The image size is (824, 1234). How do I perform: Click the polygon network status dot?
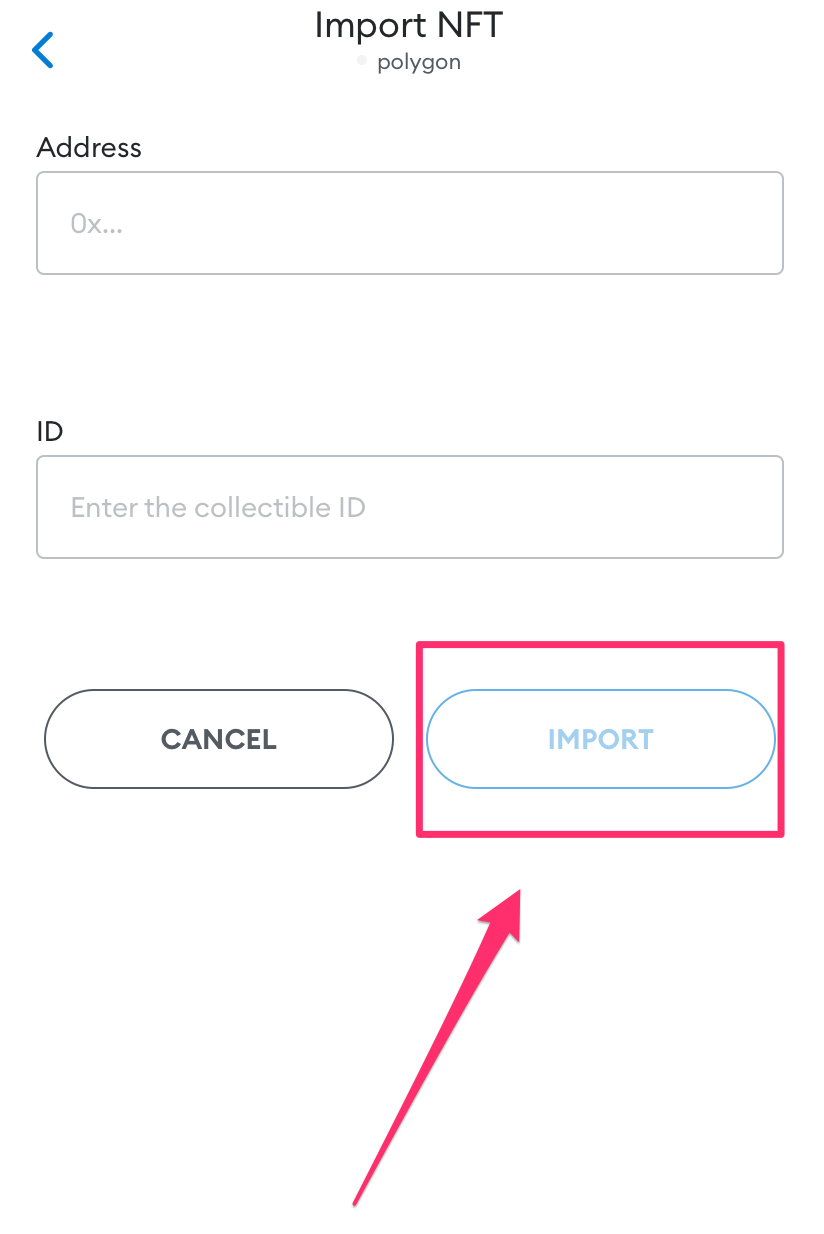pyautogui.click(x=363, y=62)
